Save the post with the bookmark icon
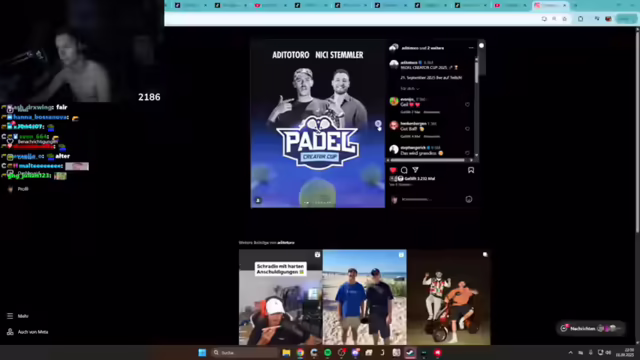This screenshot has height=360, width=640. [x=471, y=170]
